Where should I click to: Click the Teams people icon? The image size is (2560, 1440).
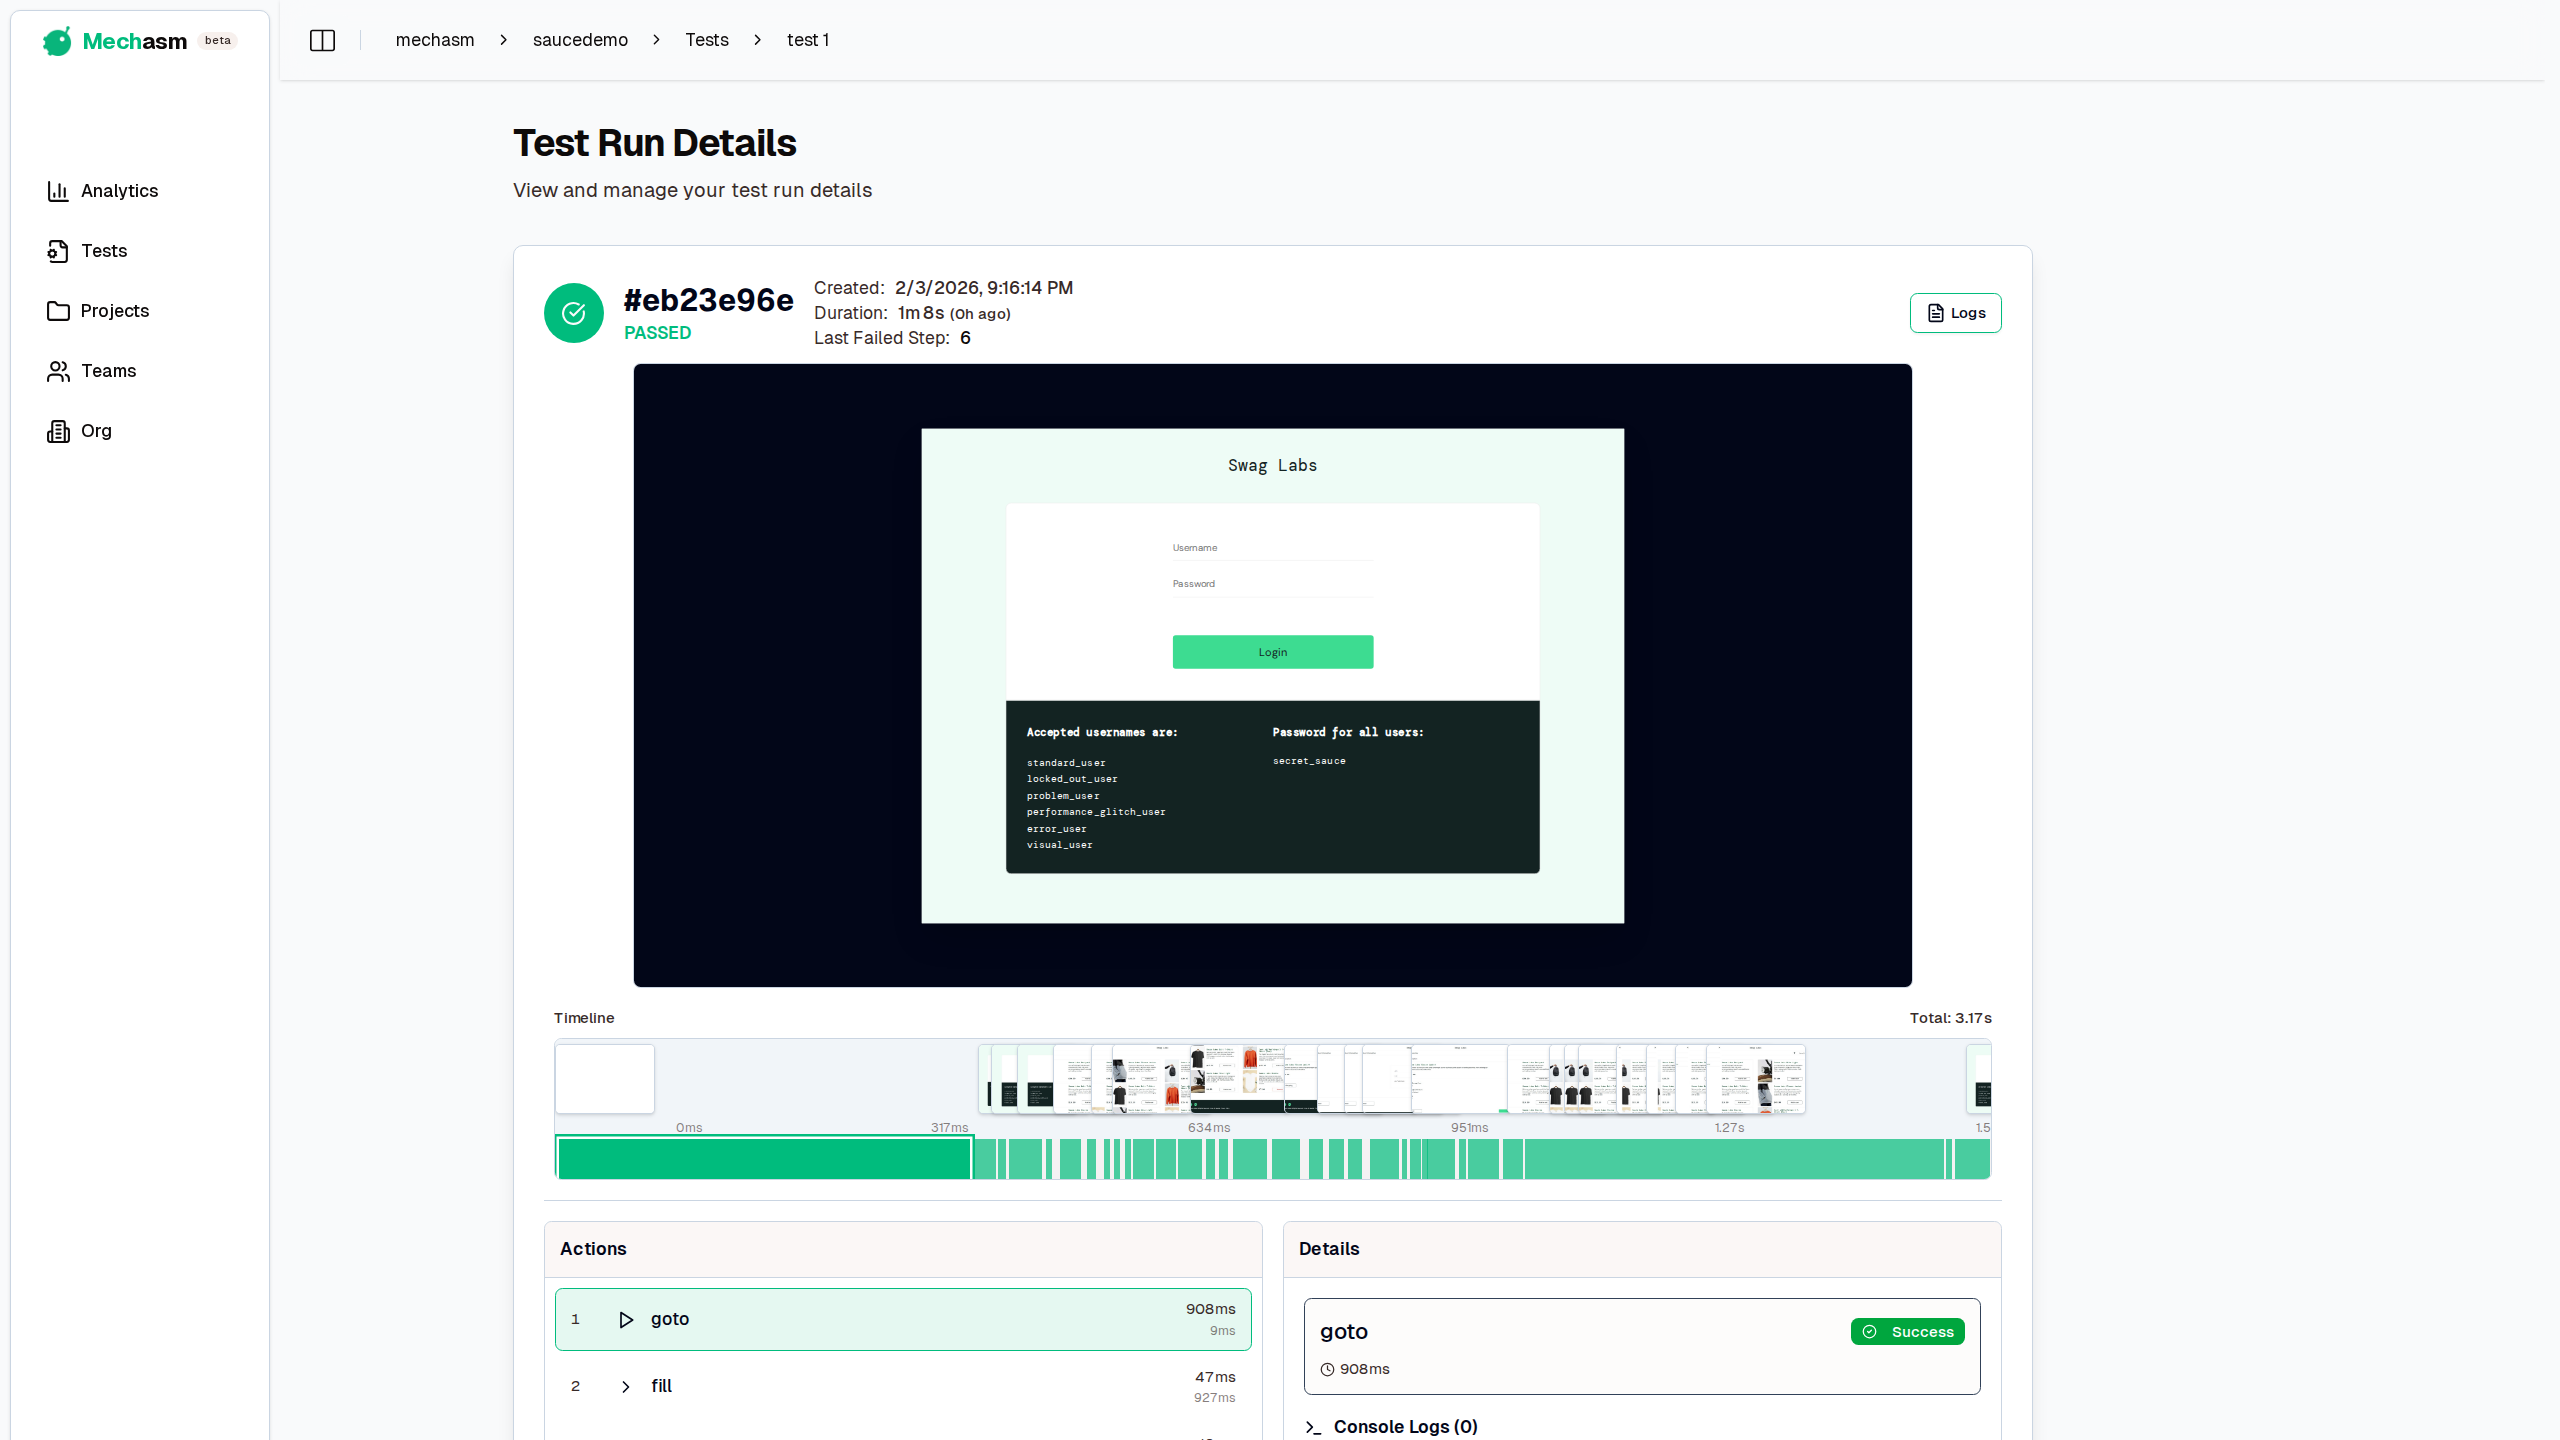58,371
